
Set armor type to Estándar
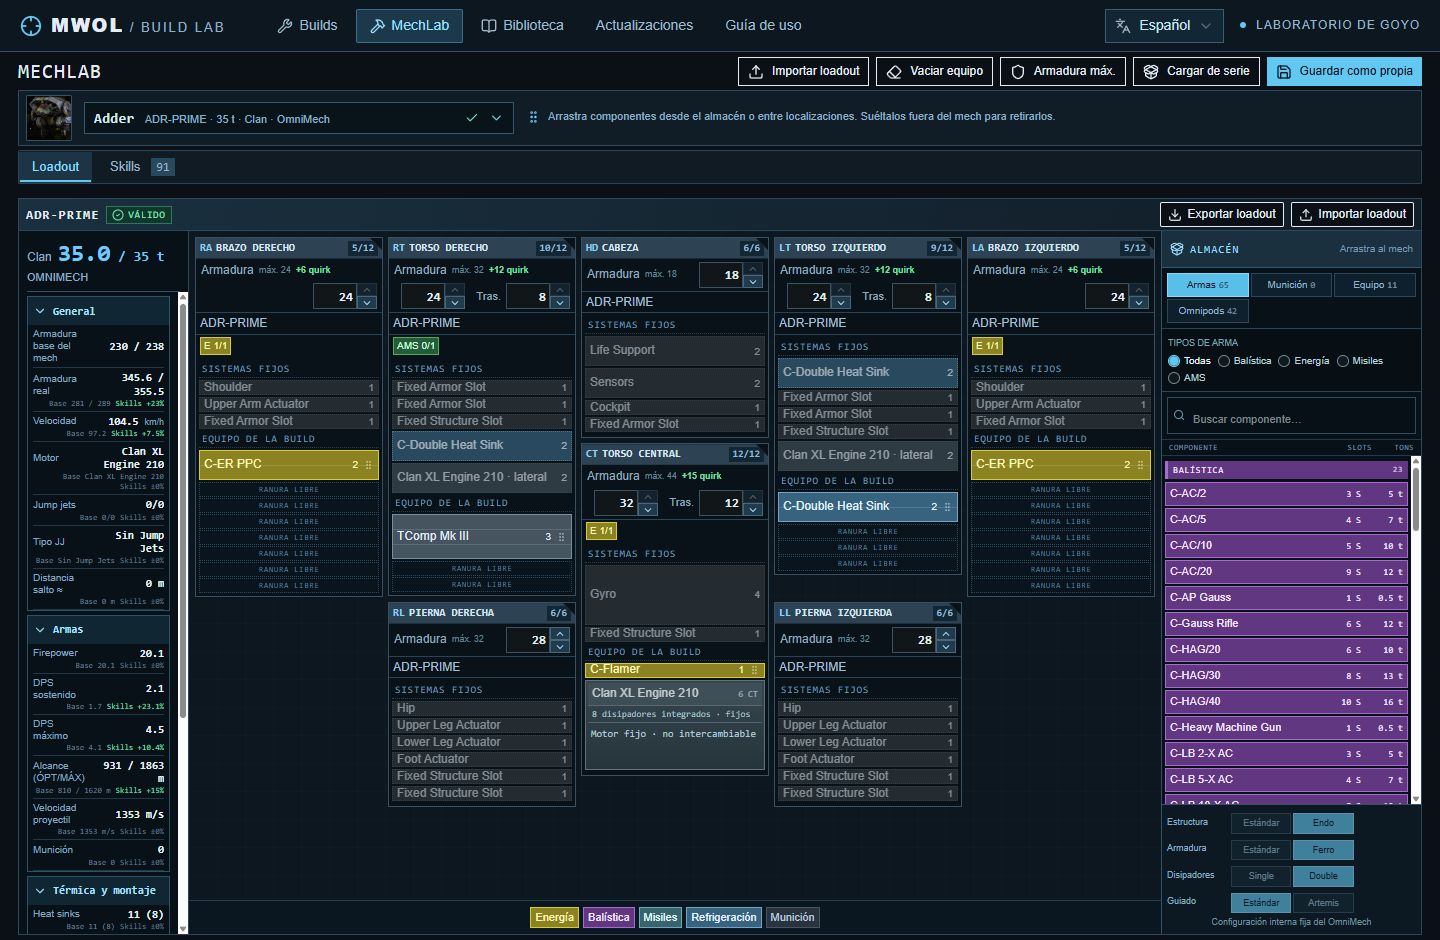click(x=1261, y=850)
